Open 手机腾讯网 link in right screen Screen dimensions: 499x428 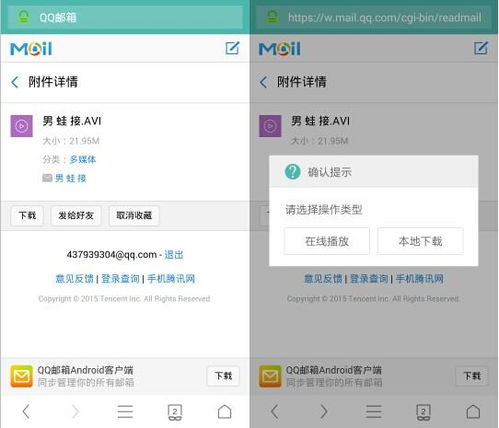[420, 279]
